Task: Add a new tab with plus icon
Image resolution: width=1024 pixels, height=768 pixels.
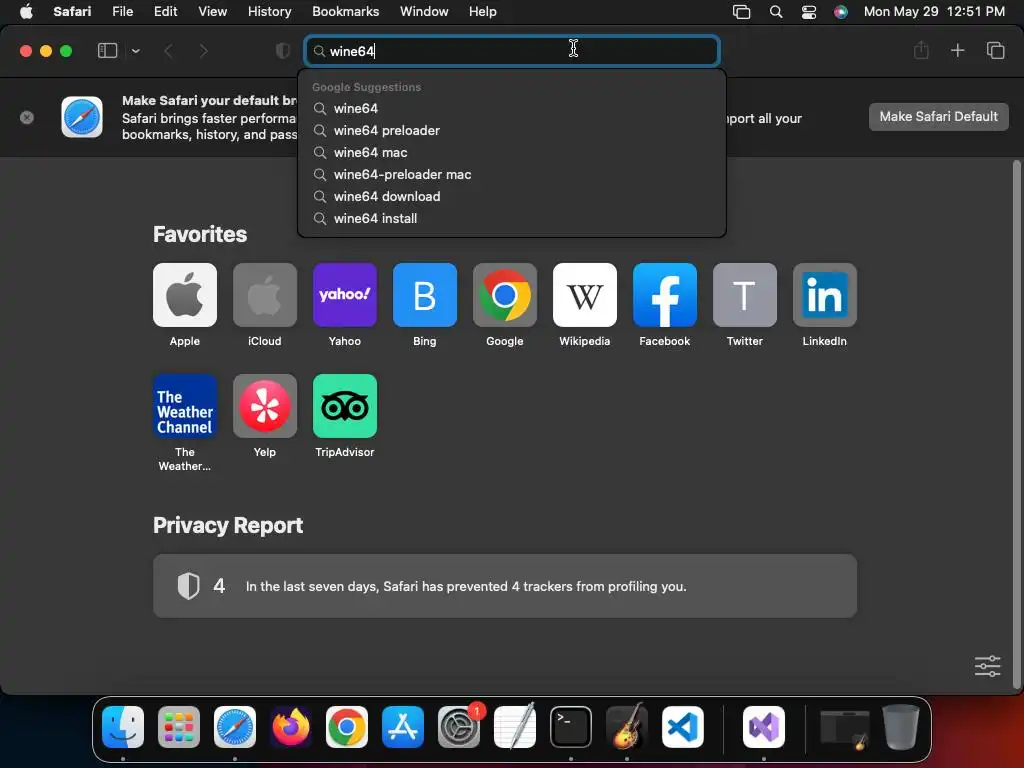Action: click(x=957, y=50)
